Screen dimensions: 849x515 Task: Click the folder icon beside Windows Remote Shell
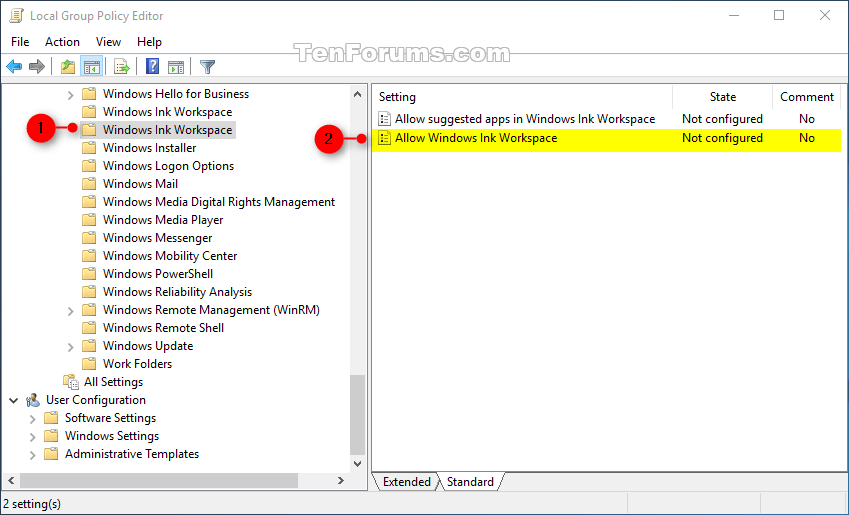click(x=89, y=327)
